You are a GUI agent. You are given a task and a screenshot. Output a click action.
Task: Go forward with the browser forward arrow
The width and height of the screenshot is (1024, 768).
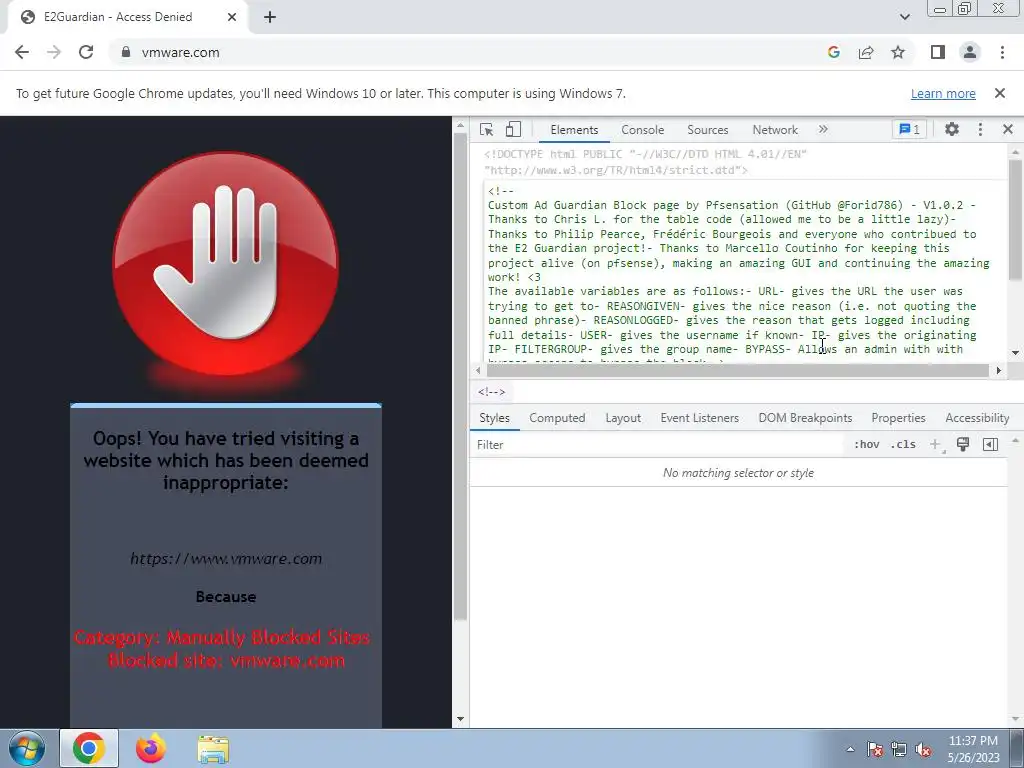click(x=54, y=52)
